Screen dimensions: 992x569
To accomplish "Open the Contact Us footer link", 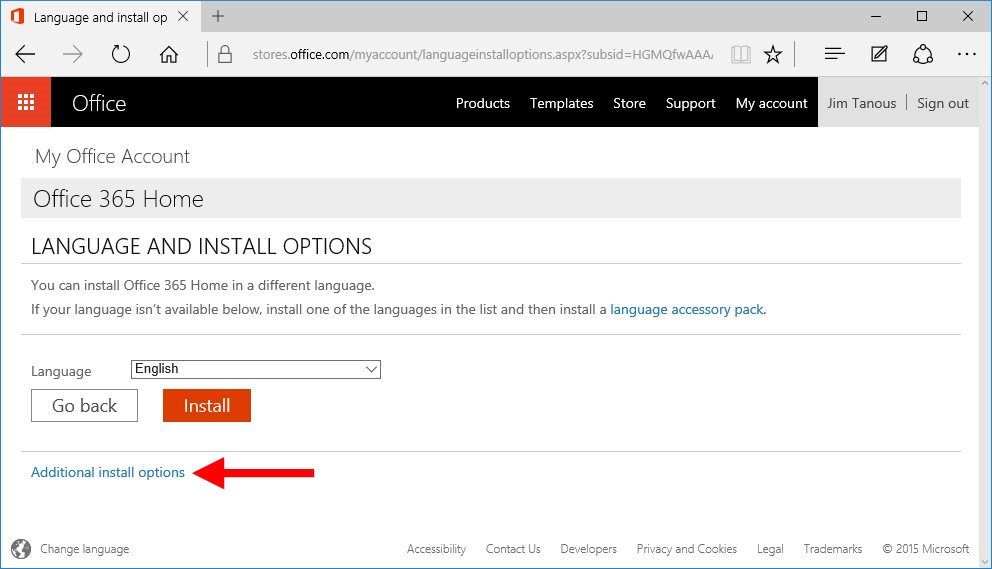I will coord(512,549).
